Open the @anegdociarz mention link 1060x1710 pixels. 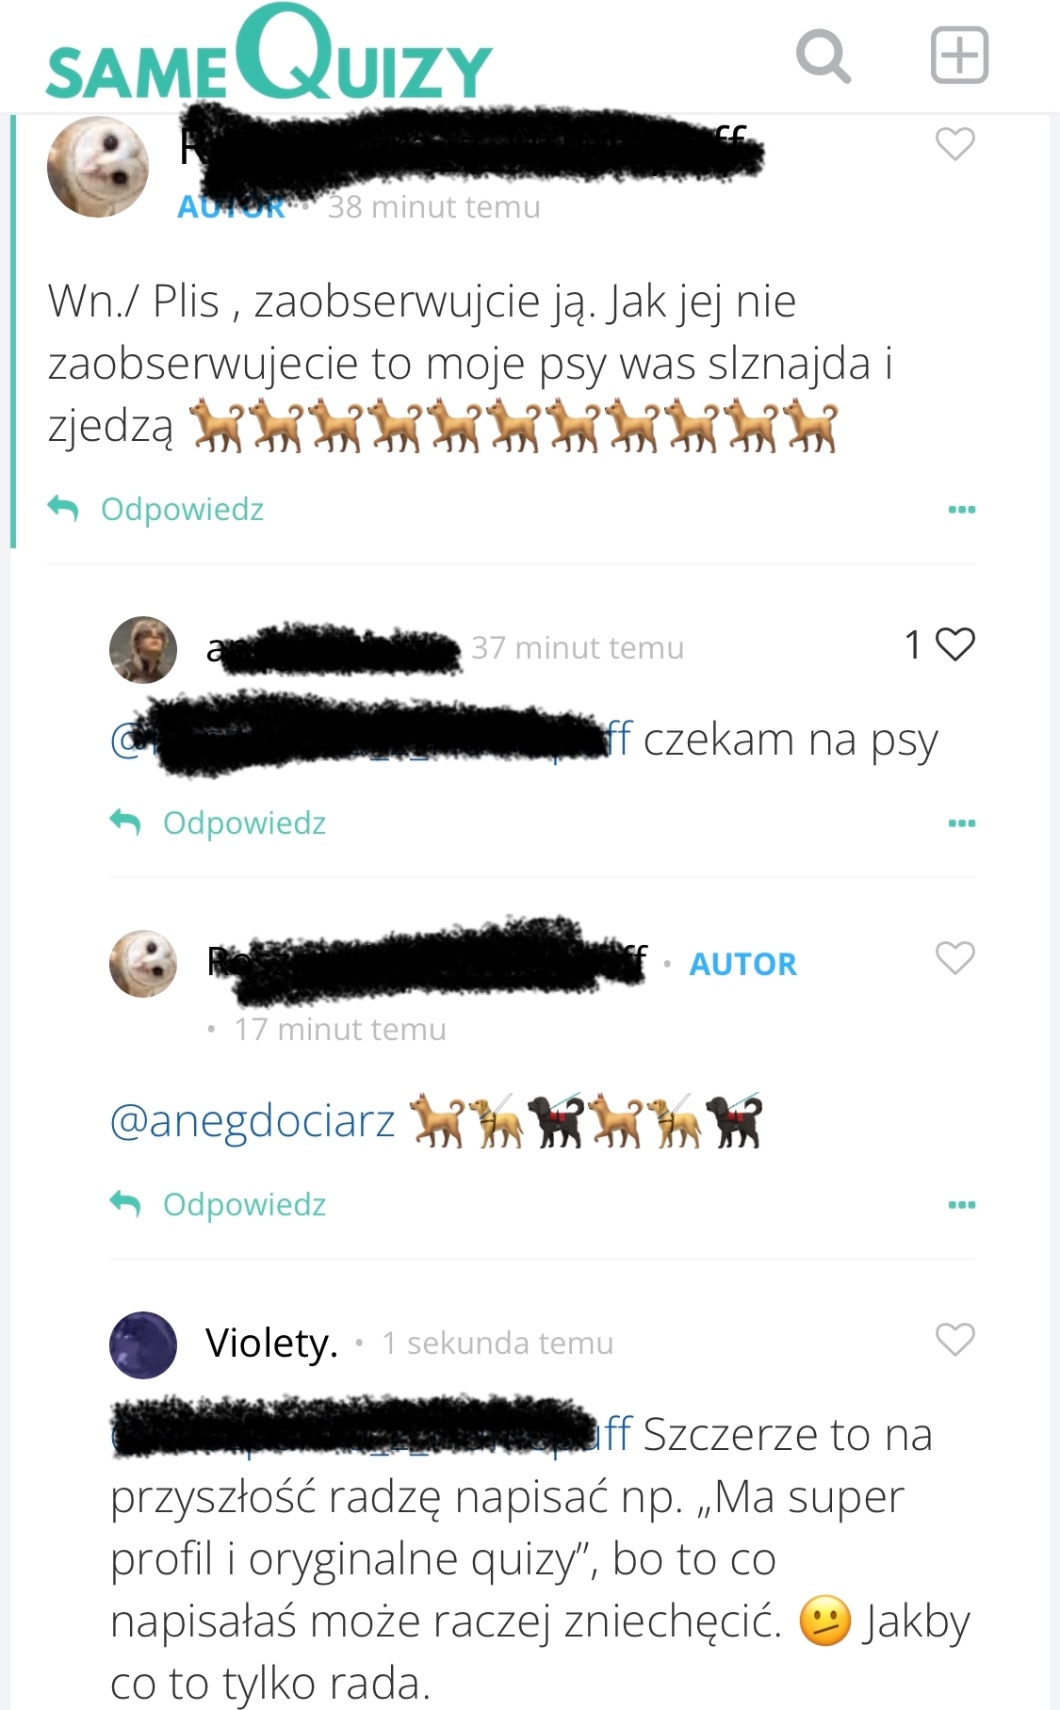(252, 1121)
